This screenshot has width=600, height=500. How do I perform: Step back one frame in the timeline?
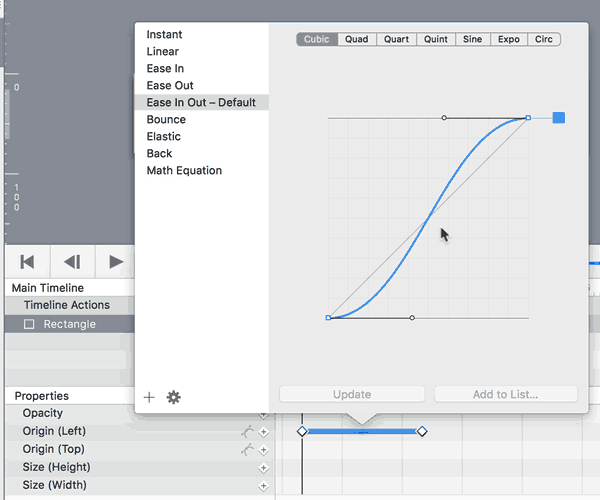tap(72, 262)
